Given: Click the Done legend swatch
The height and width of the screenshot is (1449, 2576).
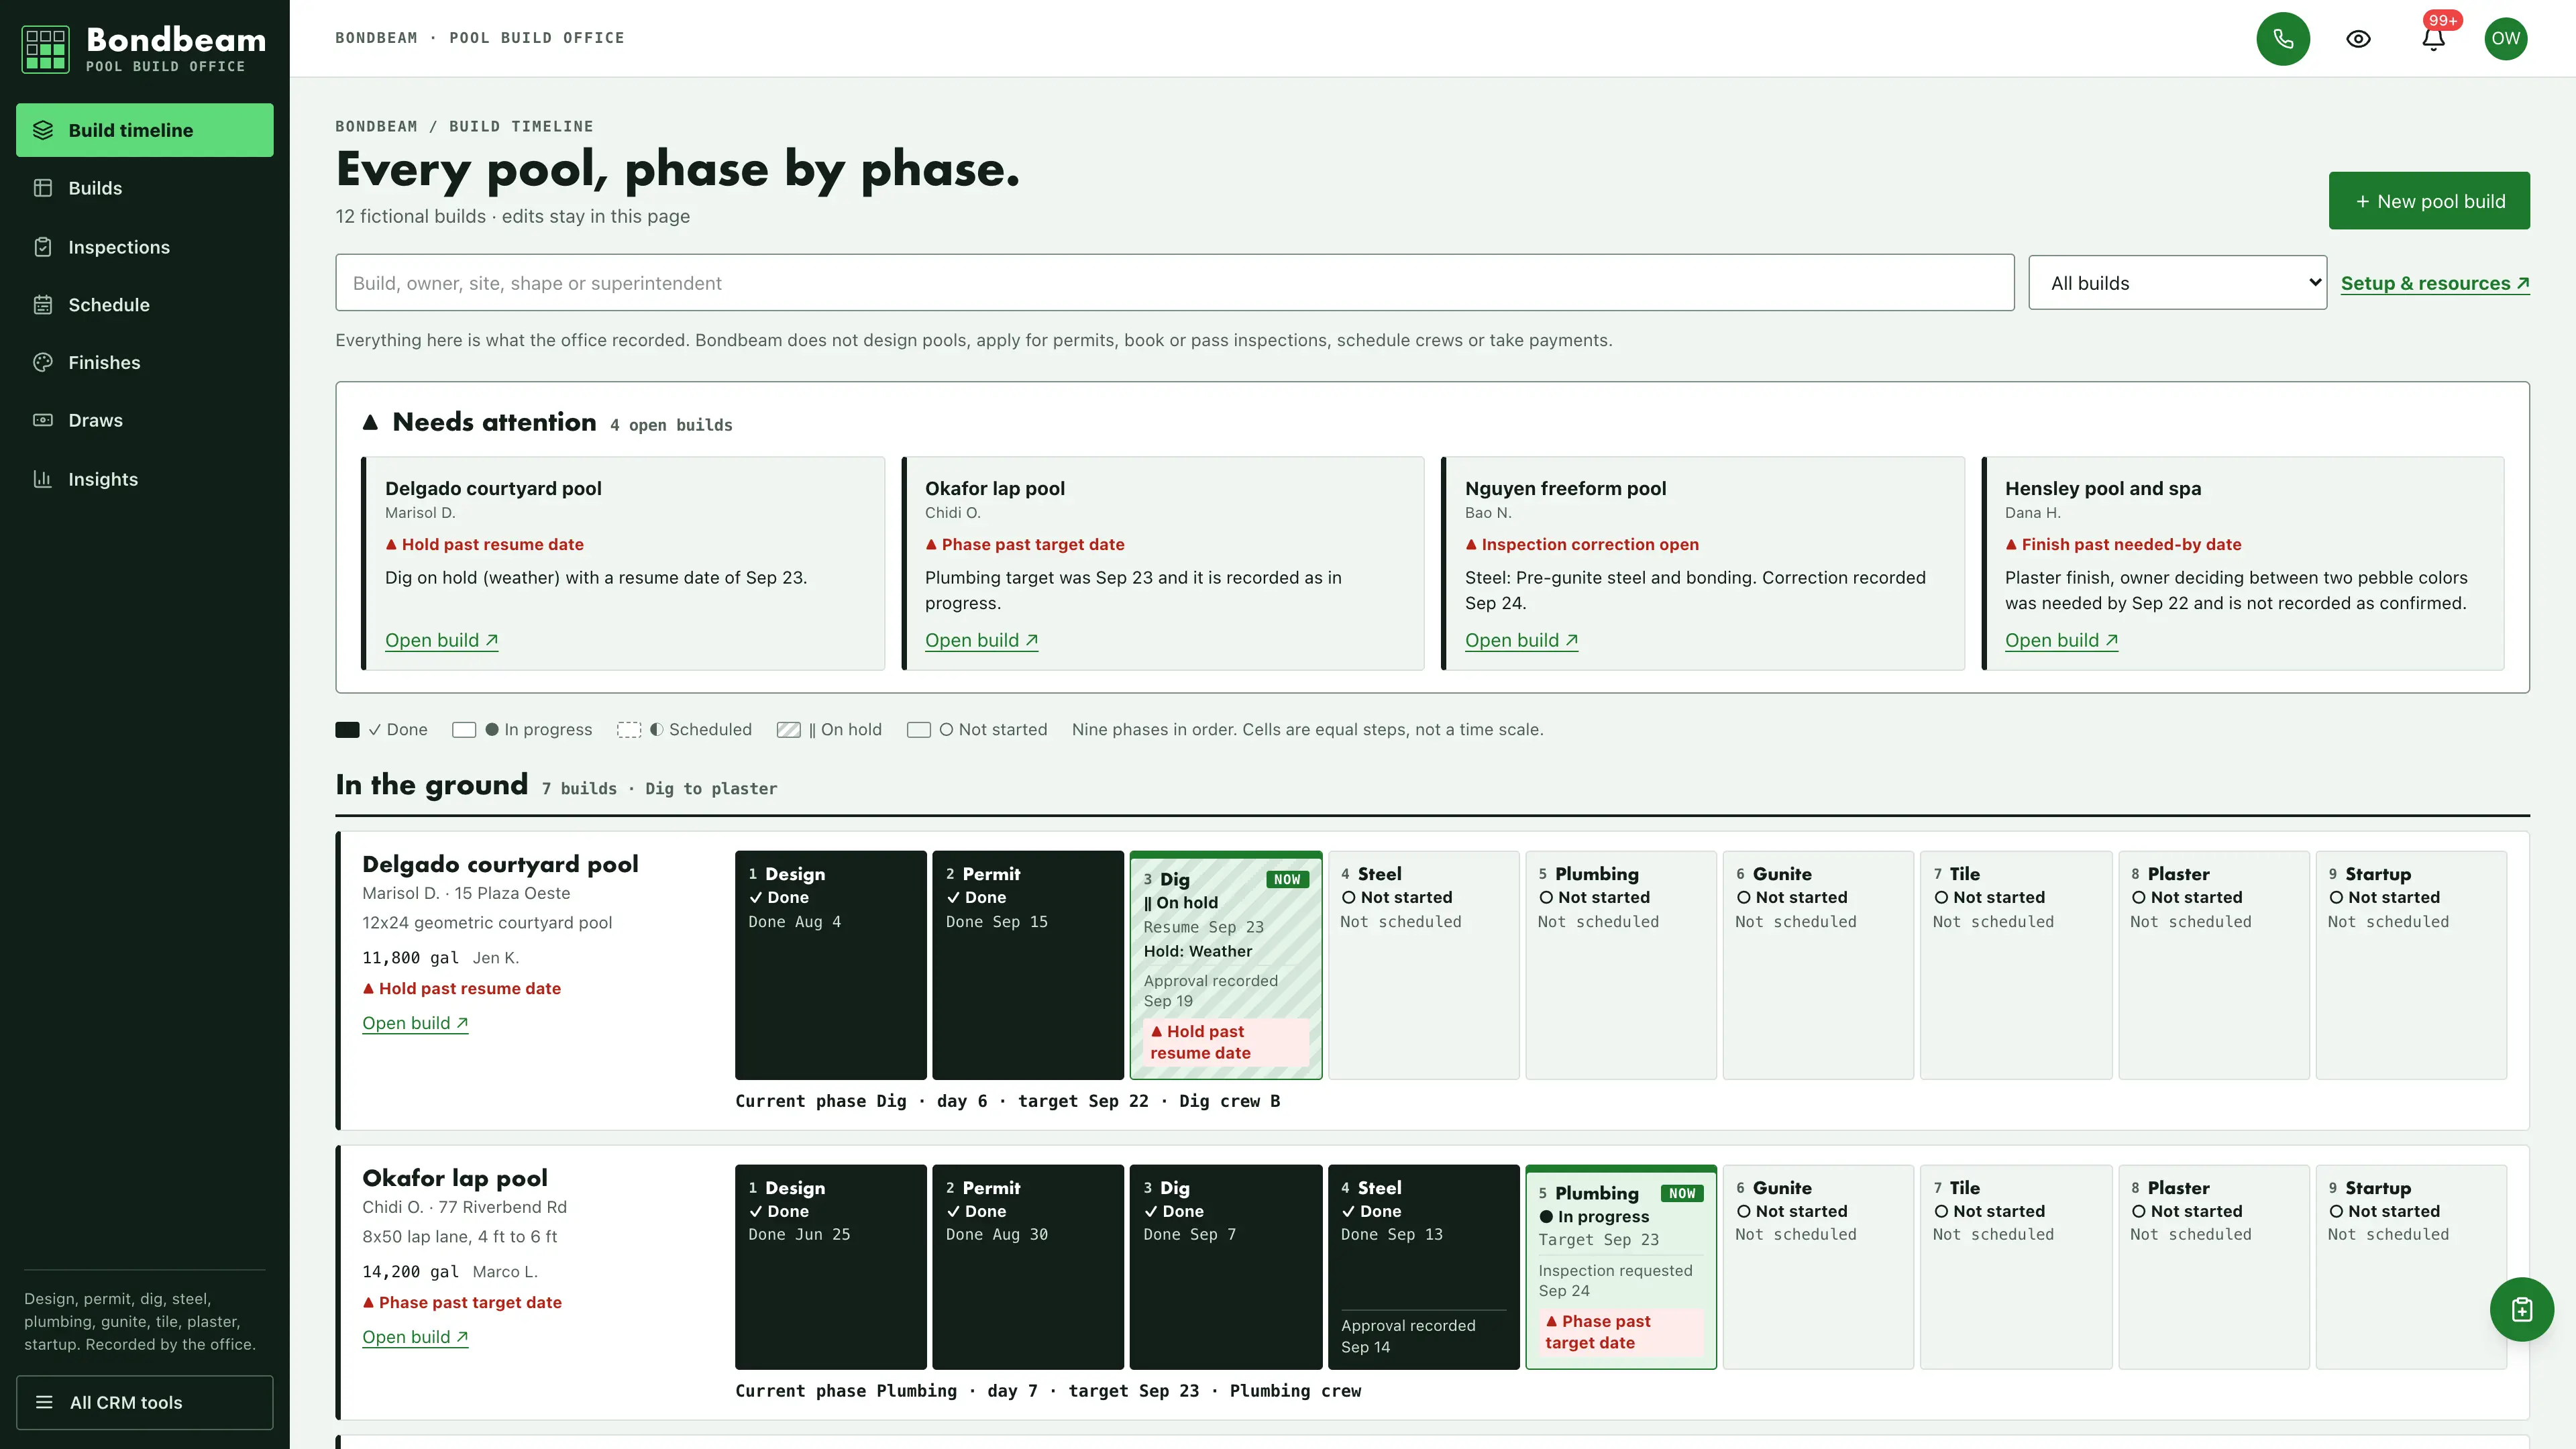Looking at the screenshot, I should [347, 730].
